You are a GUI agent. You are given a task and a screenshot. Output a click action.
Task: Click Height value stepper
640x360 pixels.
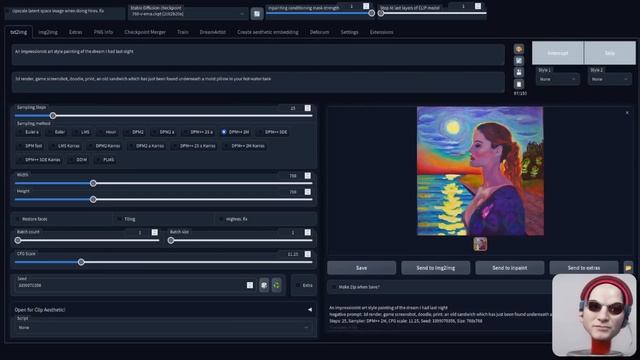click(x=308, y=192)
